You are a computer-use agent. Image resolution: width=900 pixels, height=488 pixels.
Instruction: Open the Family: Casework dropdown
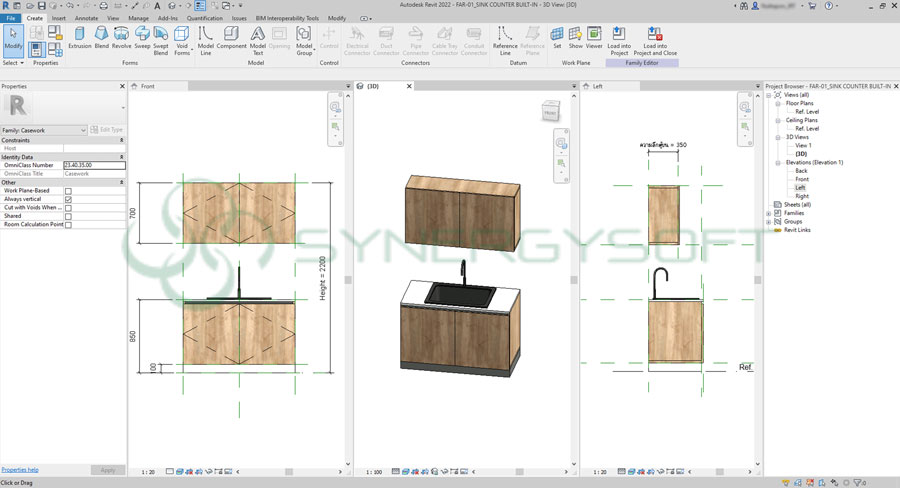click(44, 130)
